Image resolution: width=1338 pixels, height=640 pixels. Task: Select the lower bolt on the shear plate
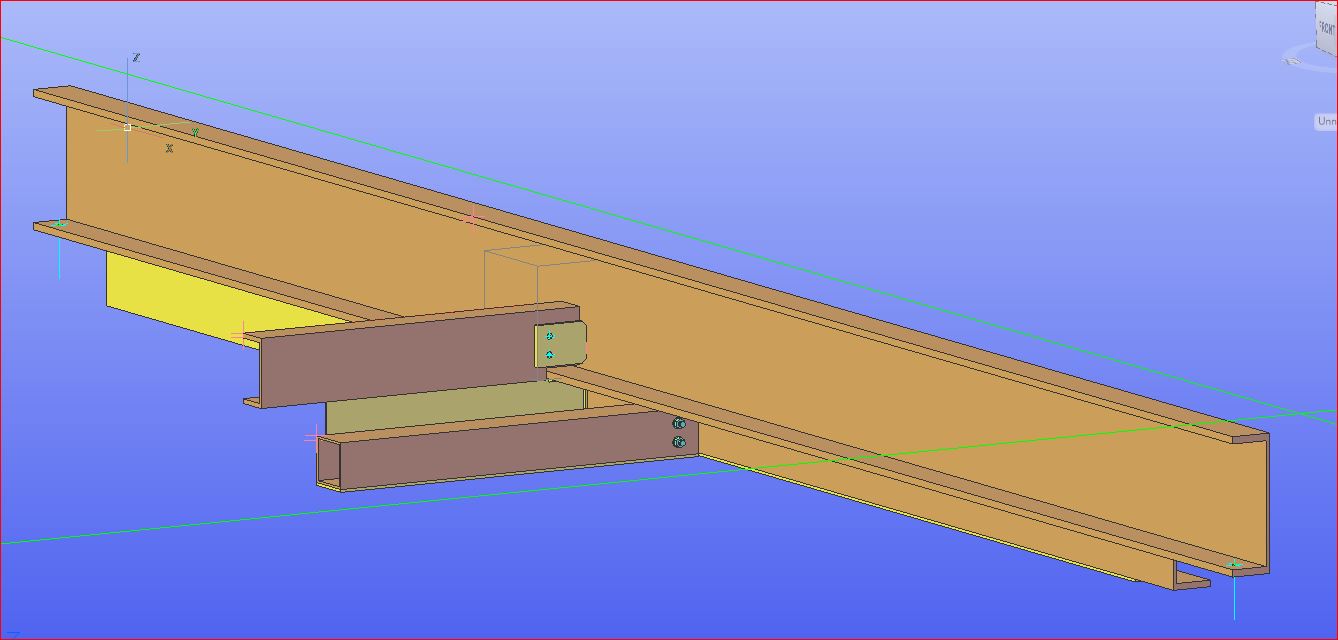549,355
